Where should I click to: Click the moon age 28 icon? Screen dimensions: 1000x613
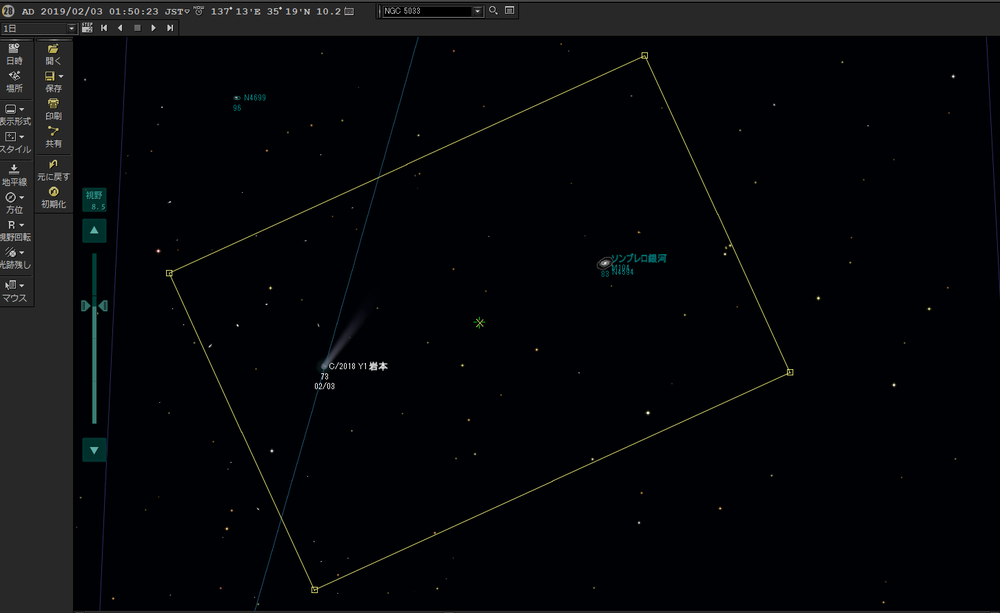click(8, 10)
